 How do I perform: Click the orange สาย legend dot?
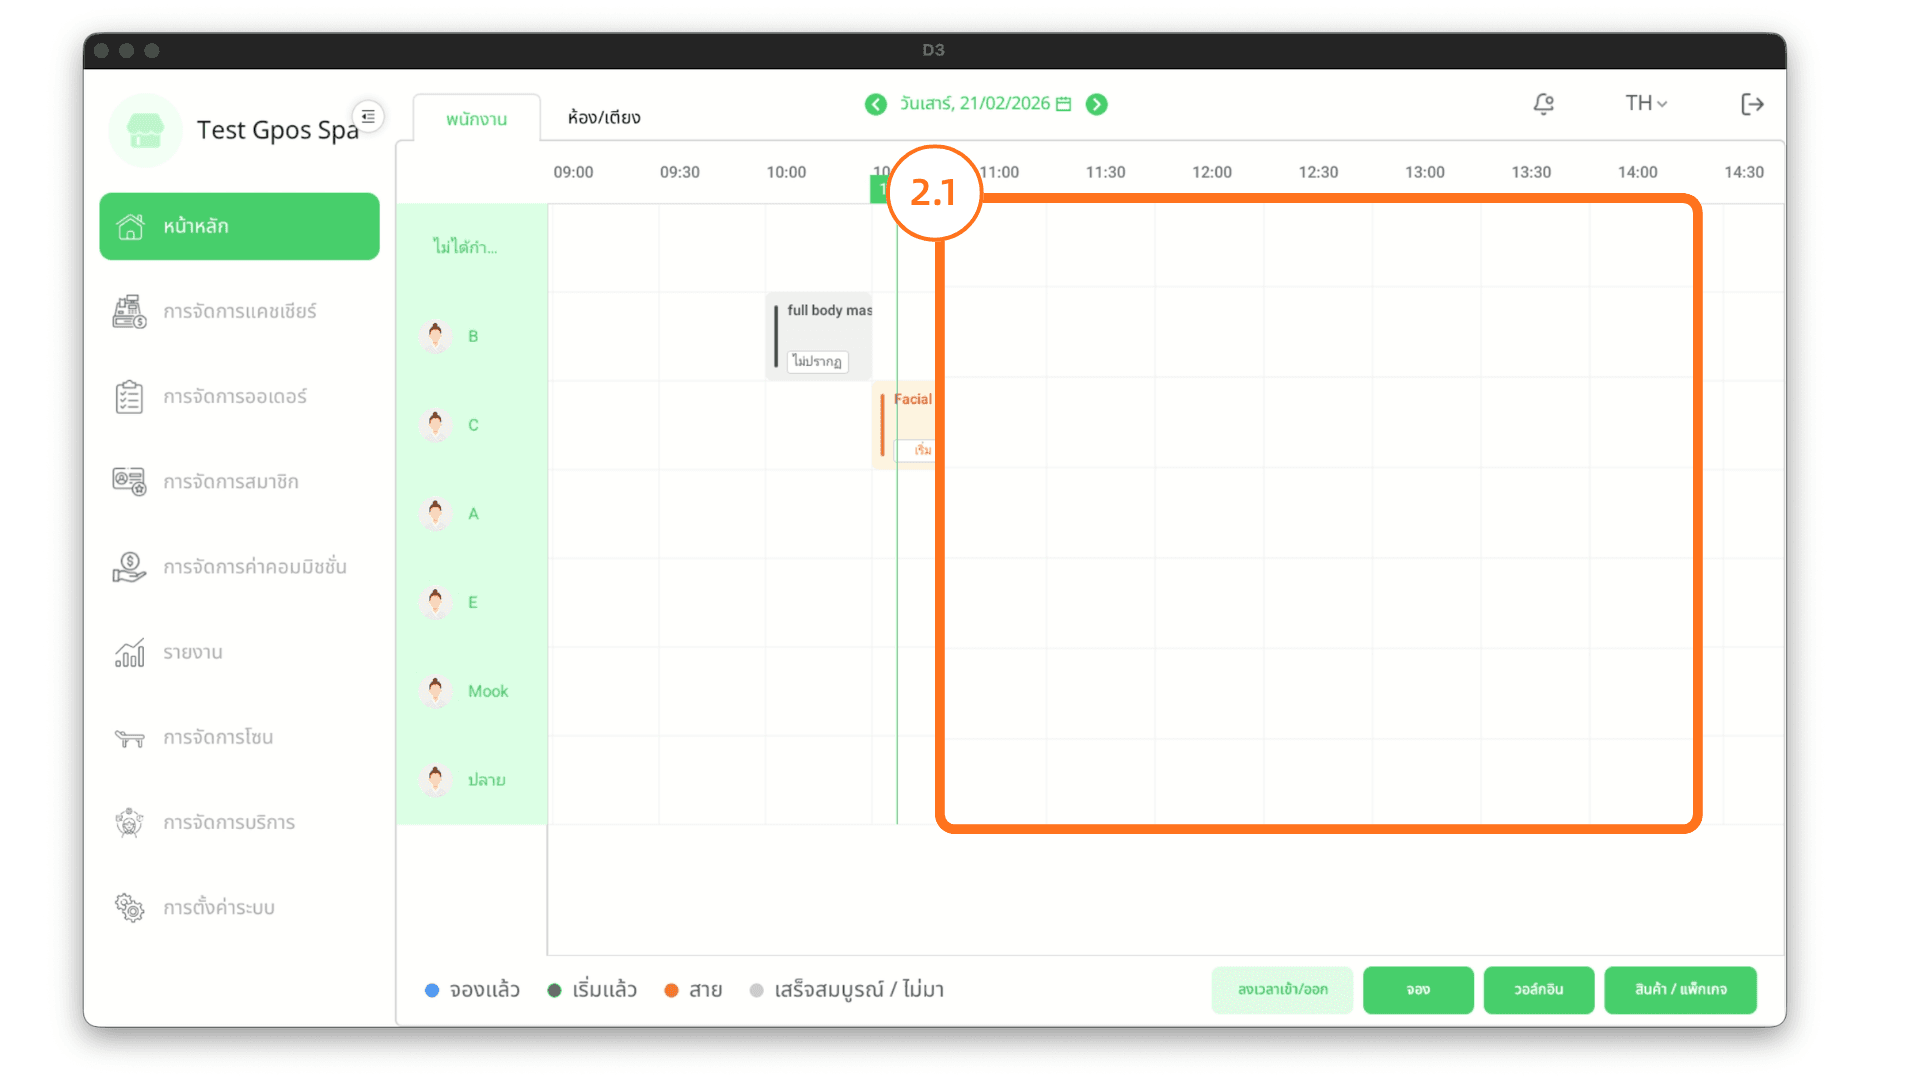coord(671,990)
